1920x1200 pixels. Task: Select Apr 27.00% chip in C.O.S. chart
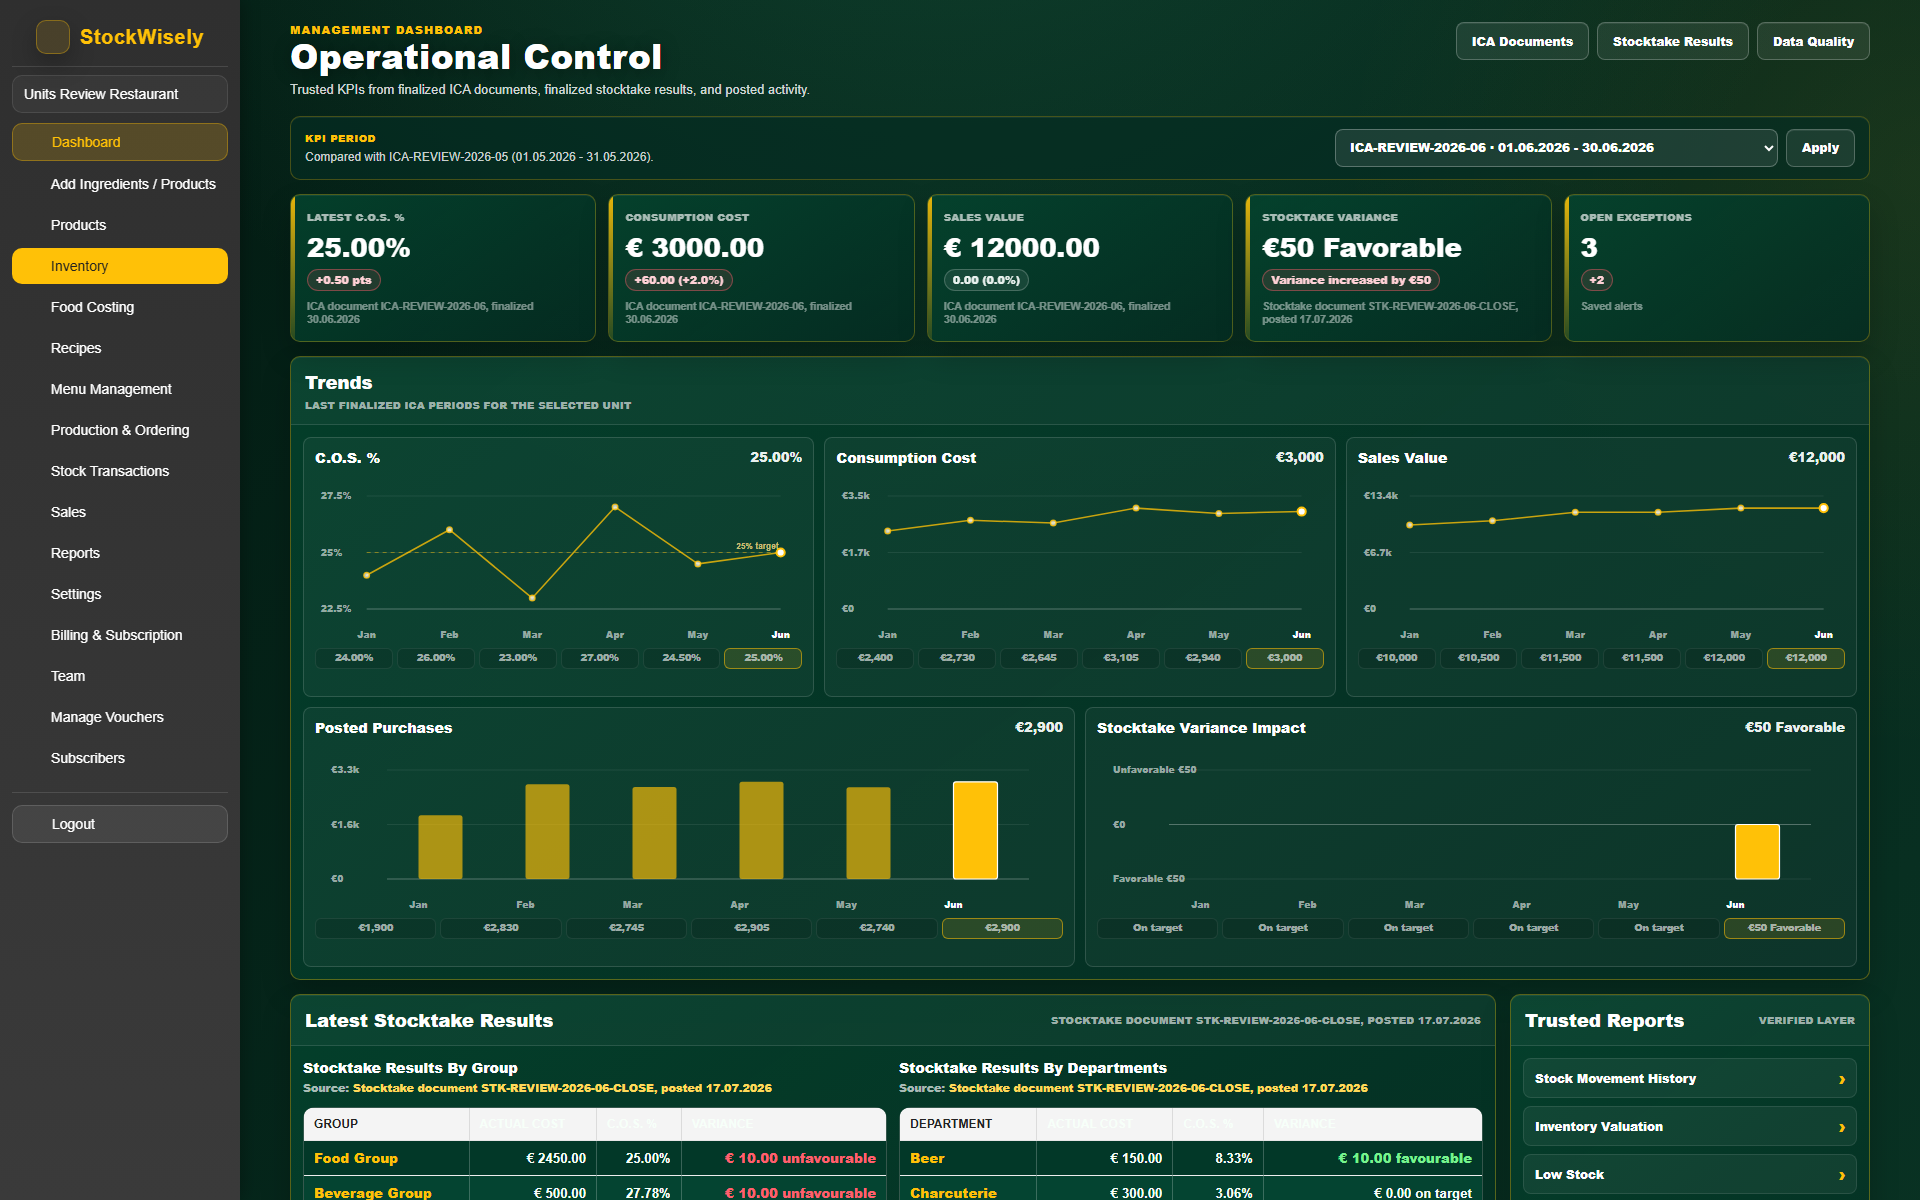599,658
